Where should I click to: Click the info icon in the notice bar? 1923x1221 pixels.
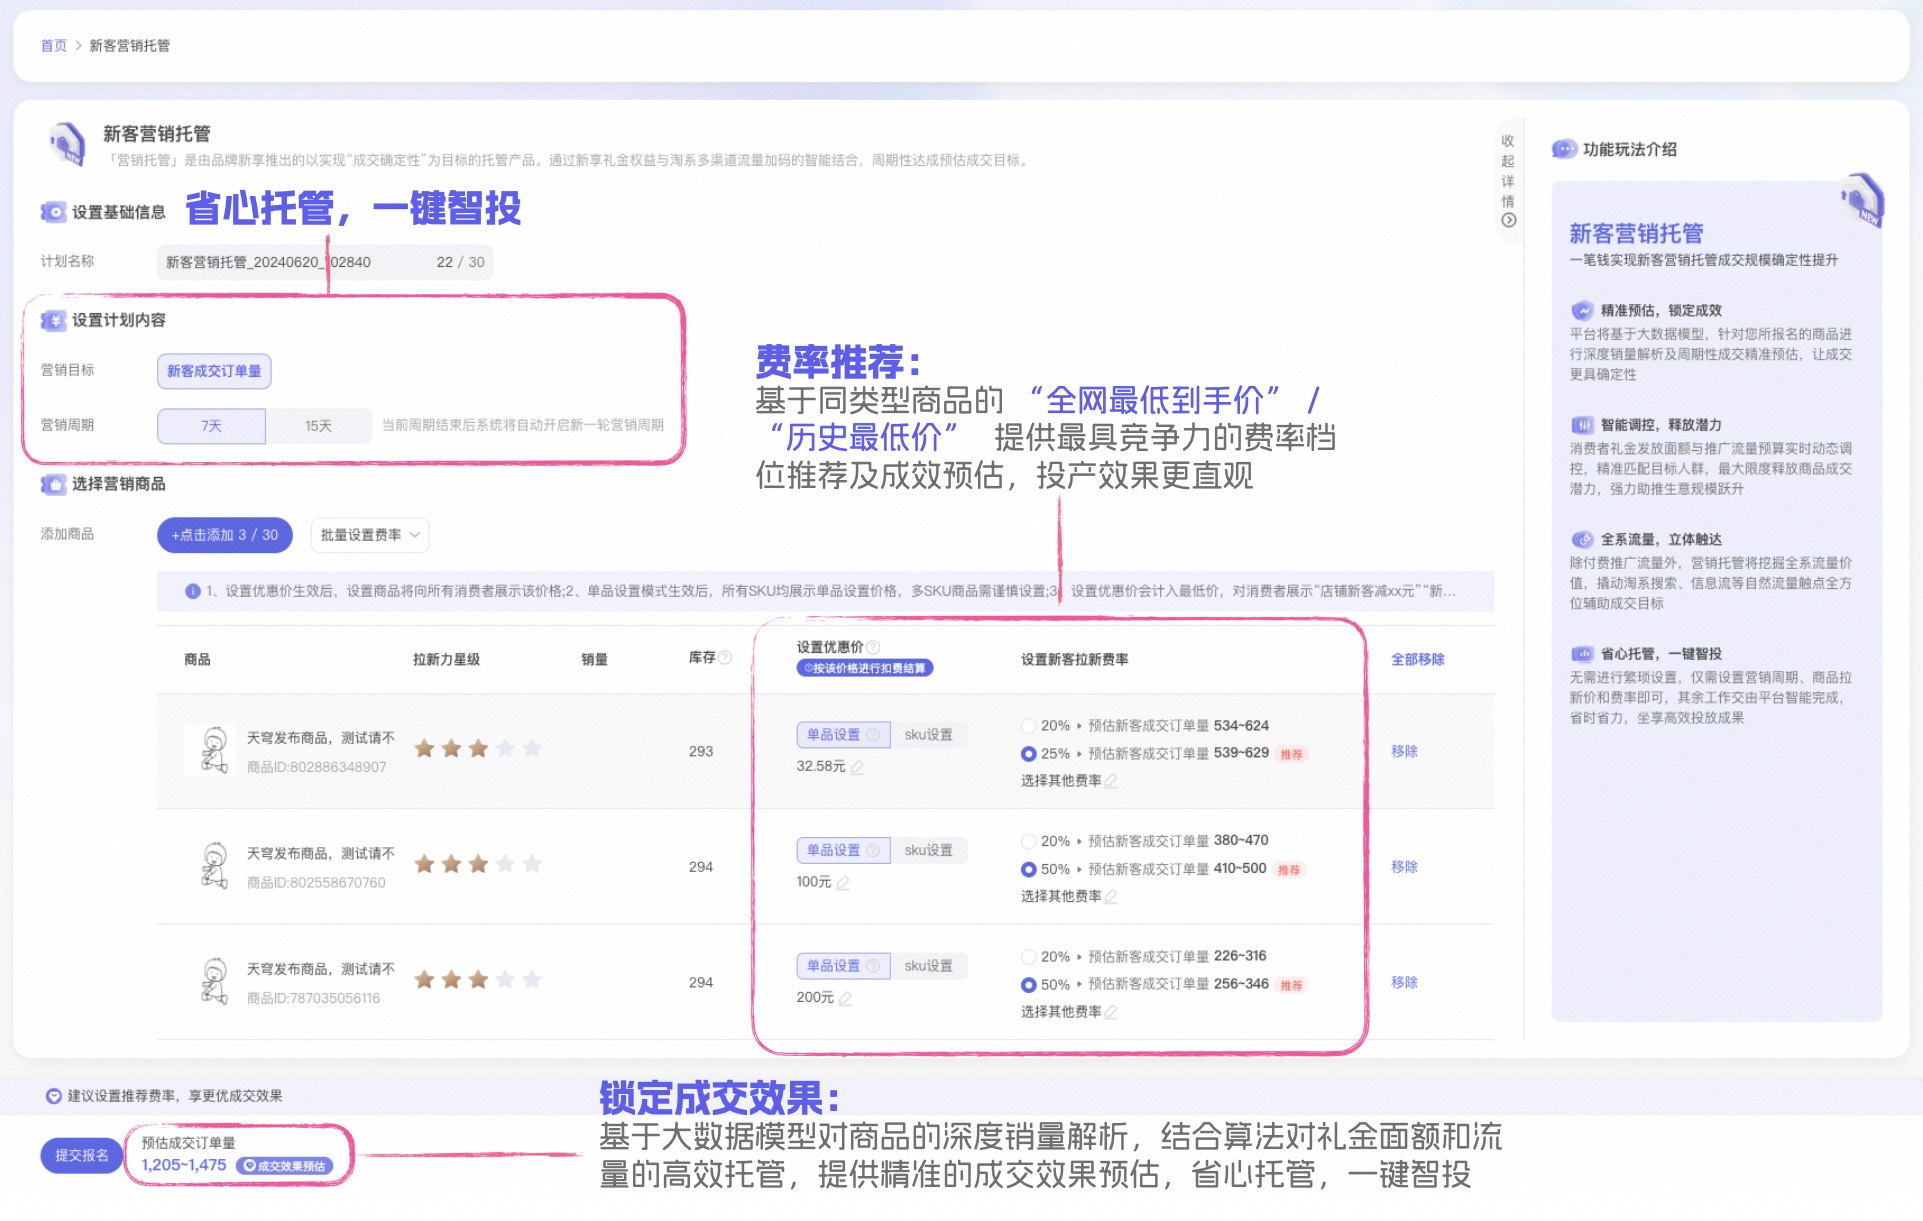tap(193, 591)
